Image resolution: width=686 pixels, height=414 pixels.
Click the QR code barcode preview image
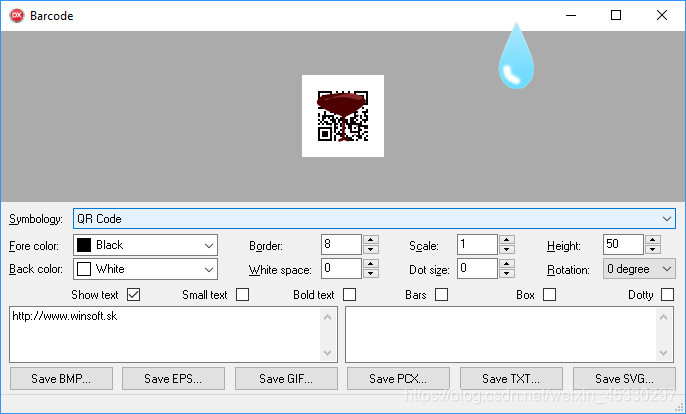(x=343, y=116)
